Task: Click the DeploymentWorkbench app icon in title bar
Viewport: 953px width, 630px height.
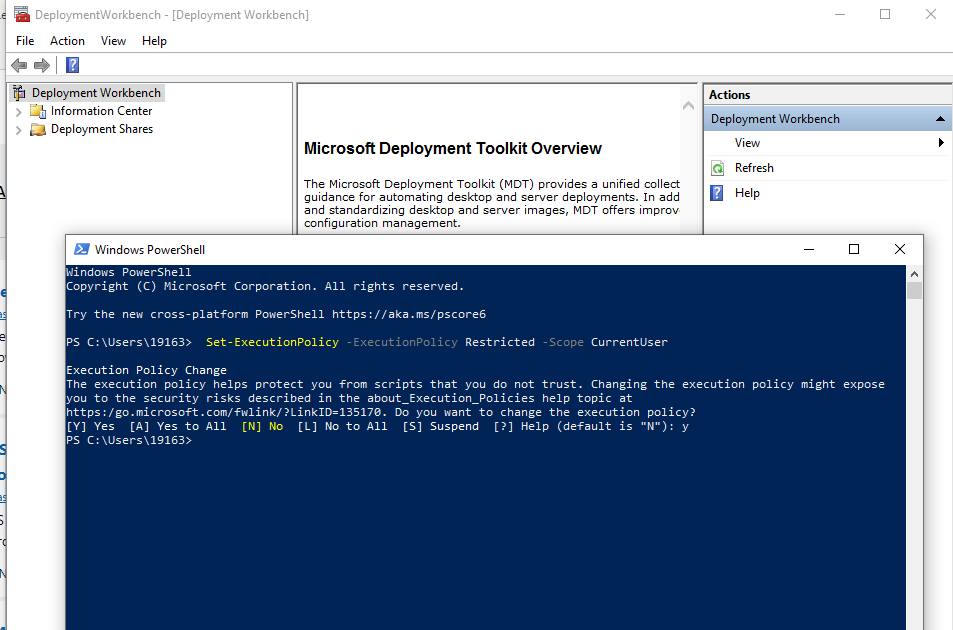Action: click(x=22, y=15)
